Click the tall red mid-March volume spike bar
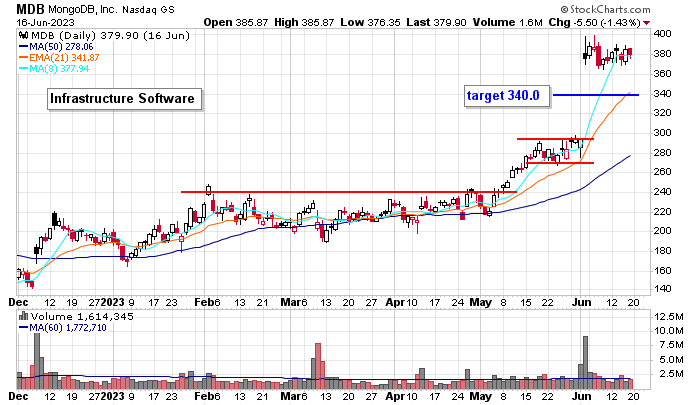Screen dimensions: 700x405 click(x=318, y=366)
